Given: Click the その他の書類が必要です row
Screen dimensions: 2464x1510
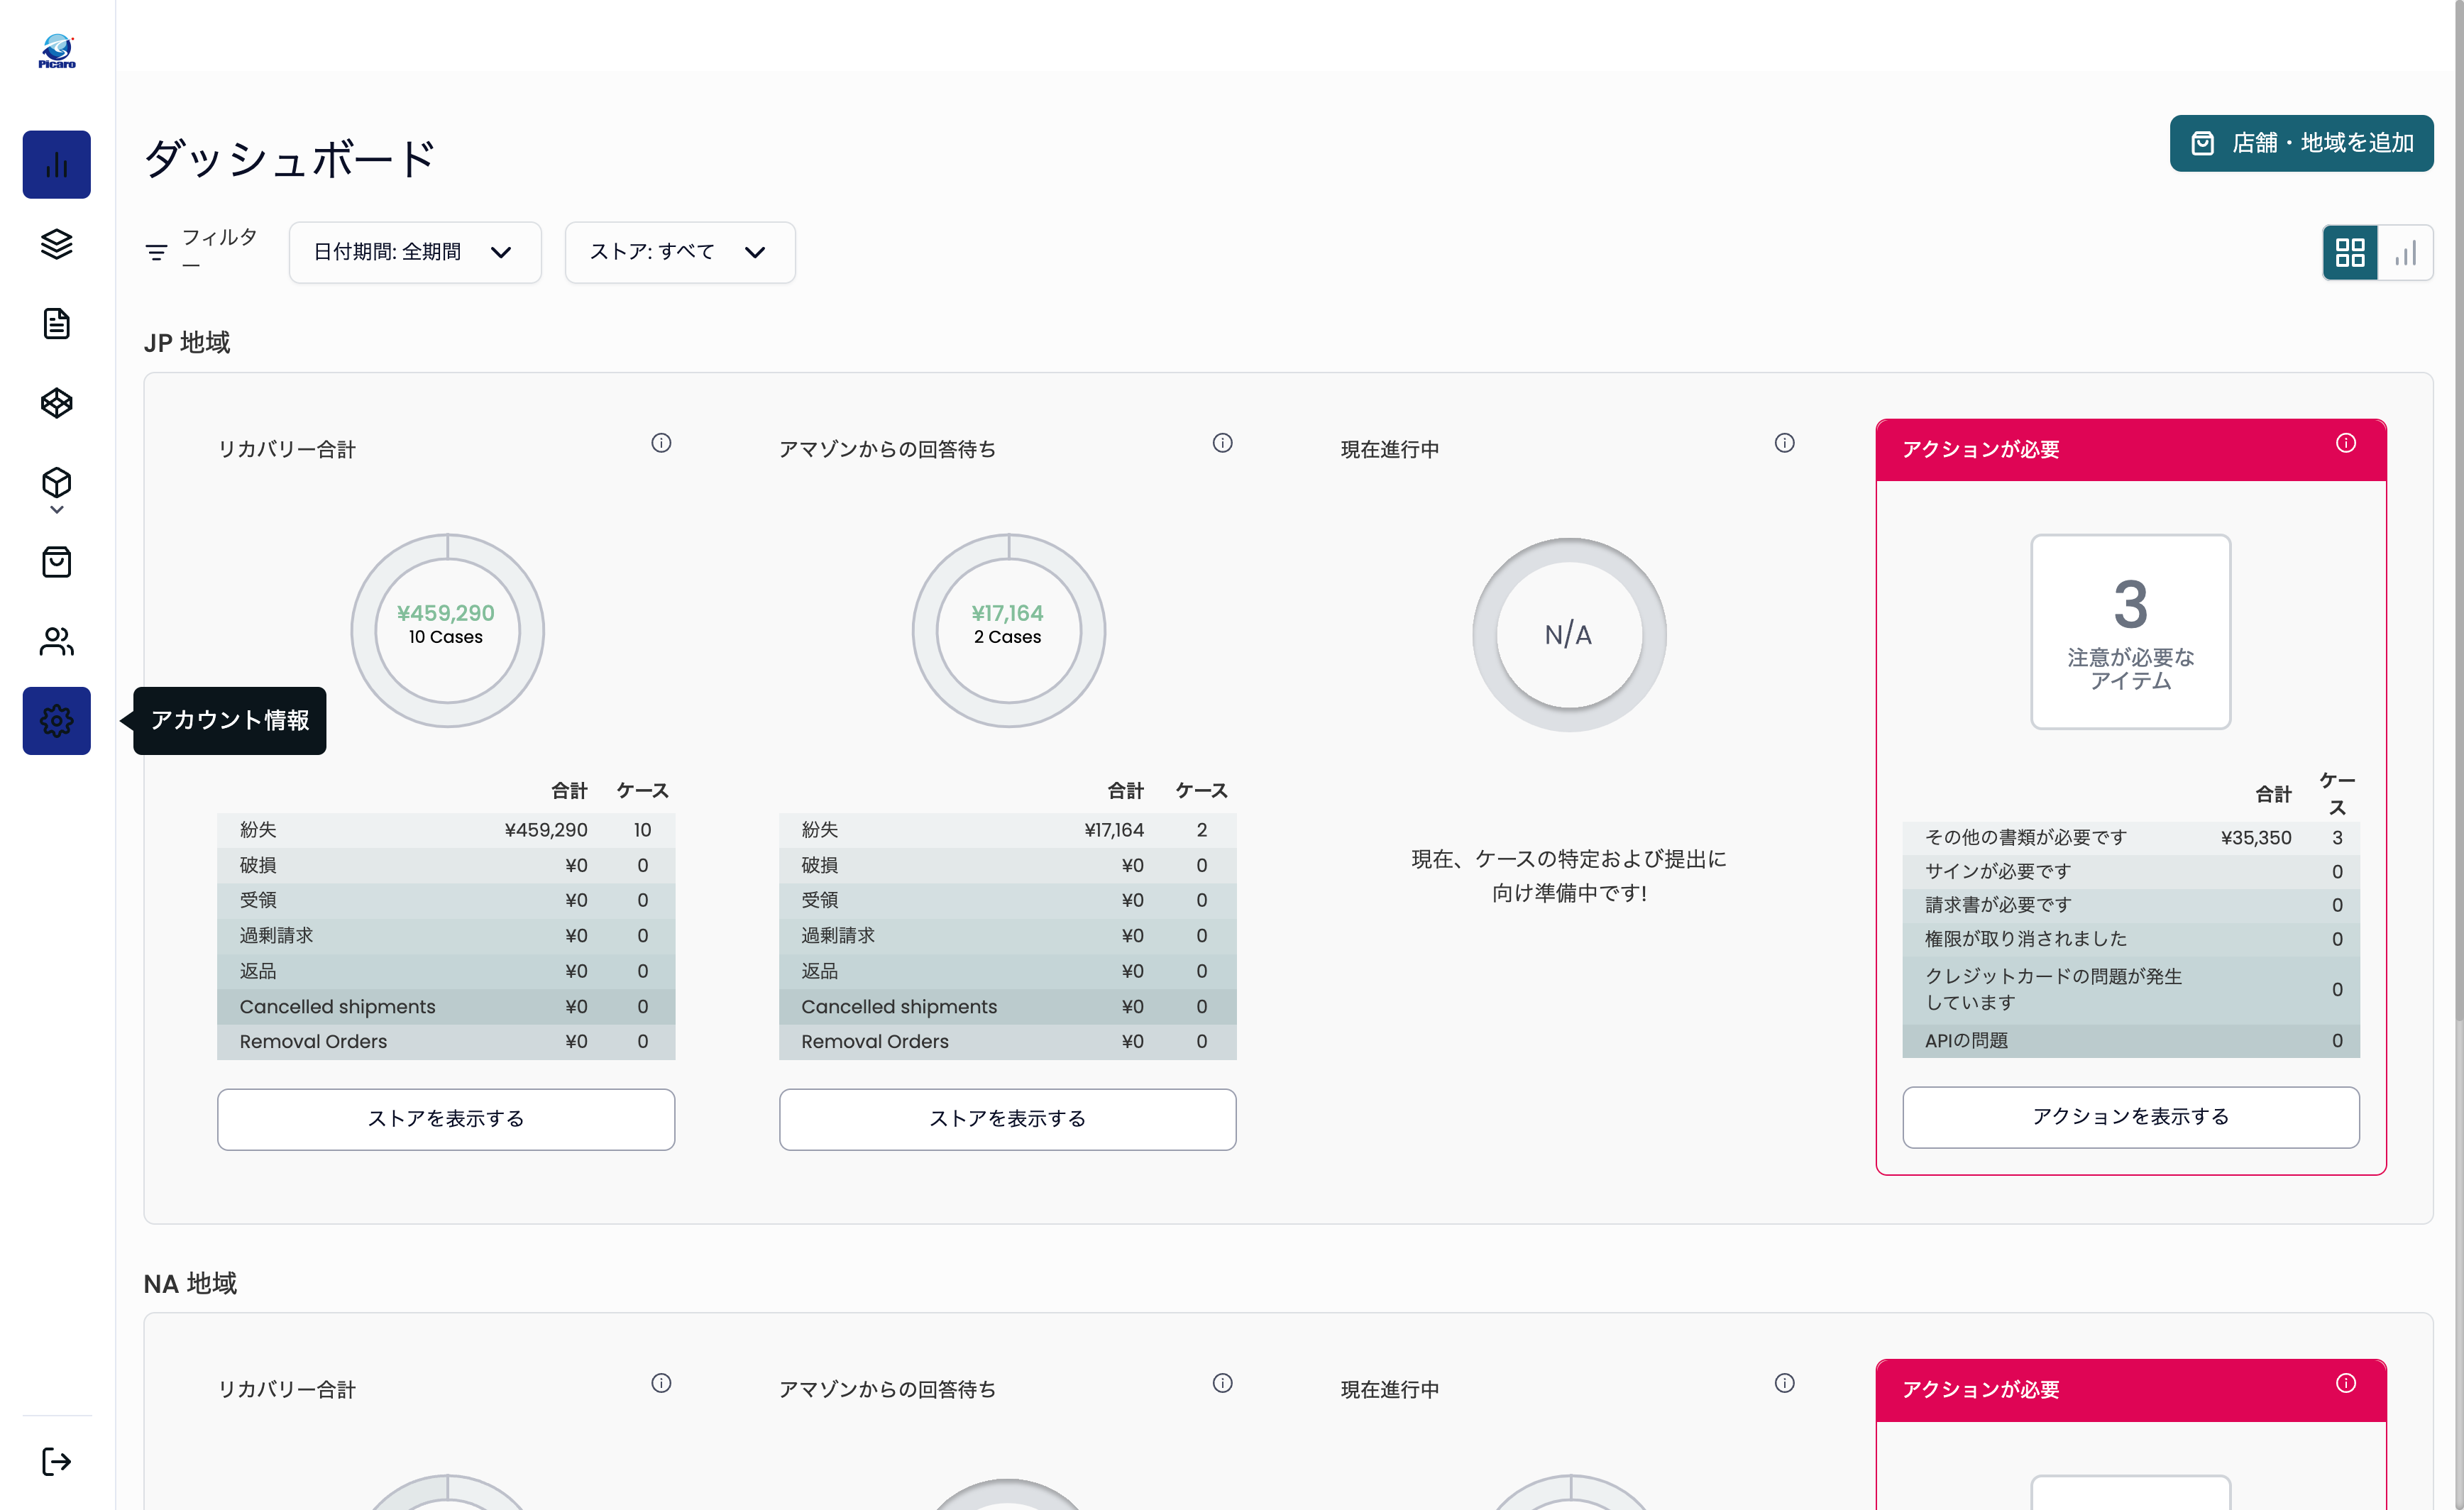Looking at the screenshot, I should [x=2130, y=837].
